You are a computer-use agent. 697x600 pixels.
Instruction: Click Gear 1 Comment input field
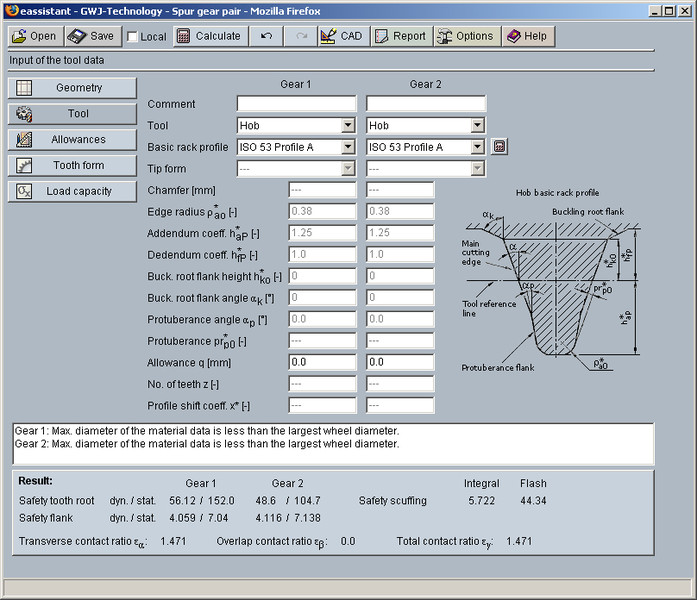(x=296, y=104)
